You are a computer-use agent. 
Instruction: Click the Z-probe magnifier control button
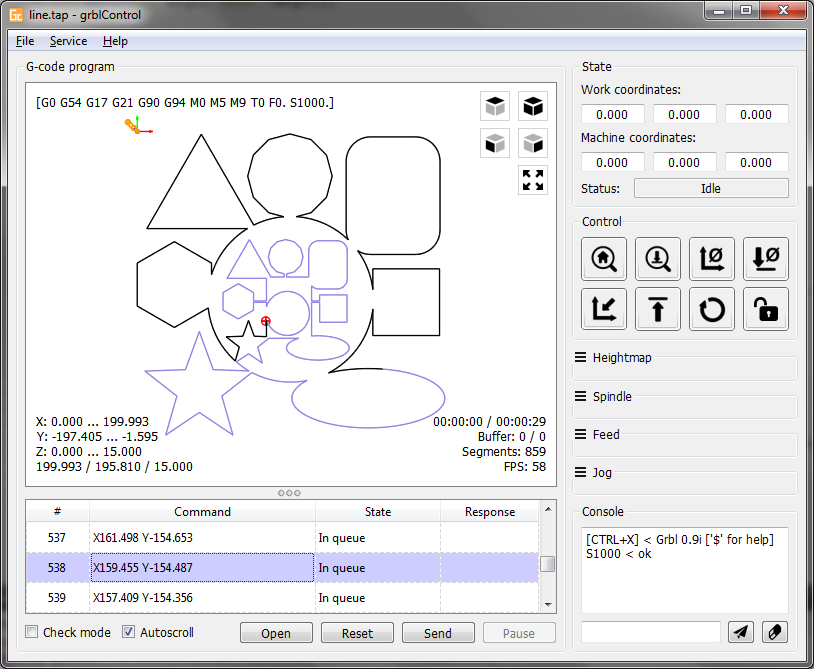[x=658, y=259]
